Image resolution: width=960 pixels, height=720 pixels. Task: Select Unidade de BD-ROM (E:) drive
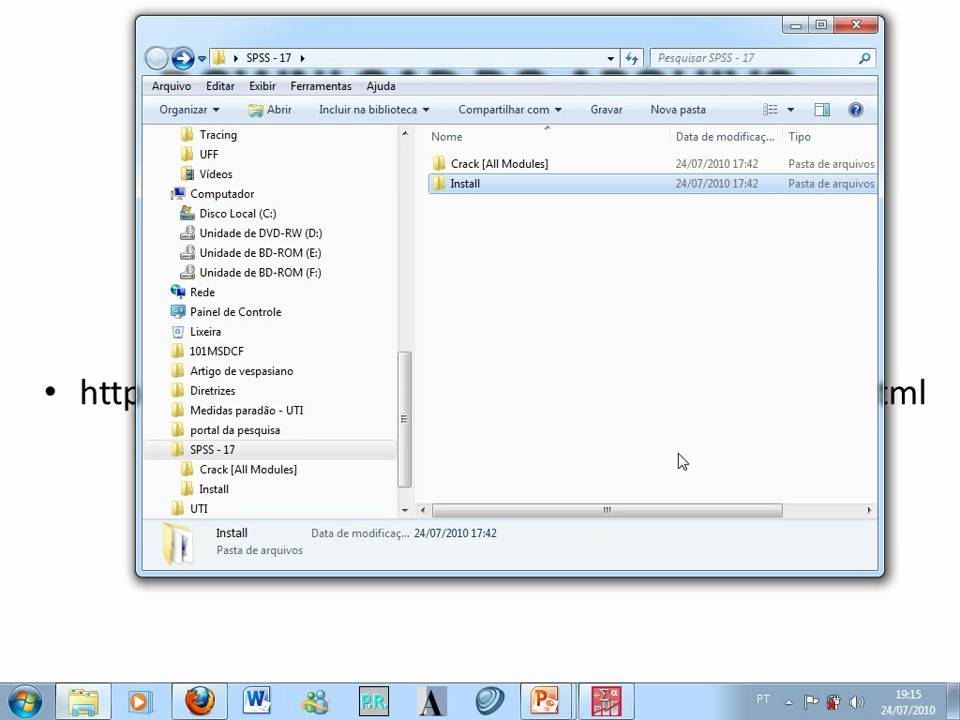tap(250, 253)
